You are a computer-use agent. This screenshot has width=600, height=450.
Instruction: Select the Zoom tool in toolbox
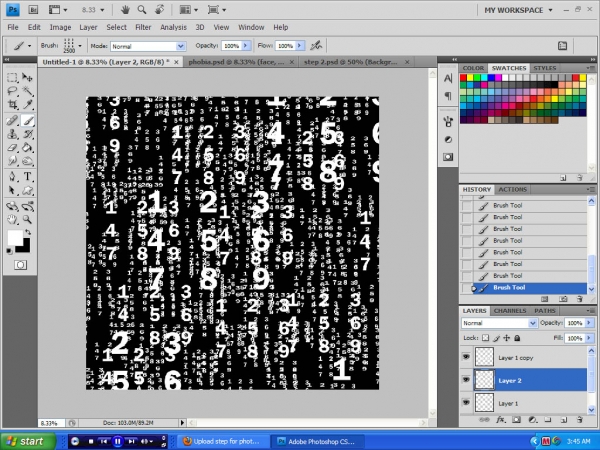tap(28, 219)
